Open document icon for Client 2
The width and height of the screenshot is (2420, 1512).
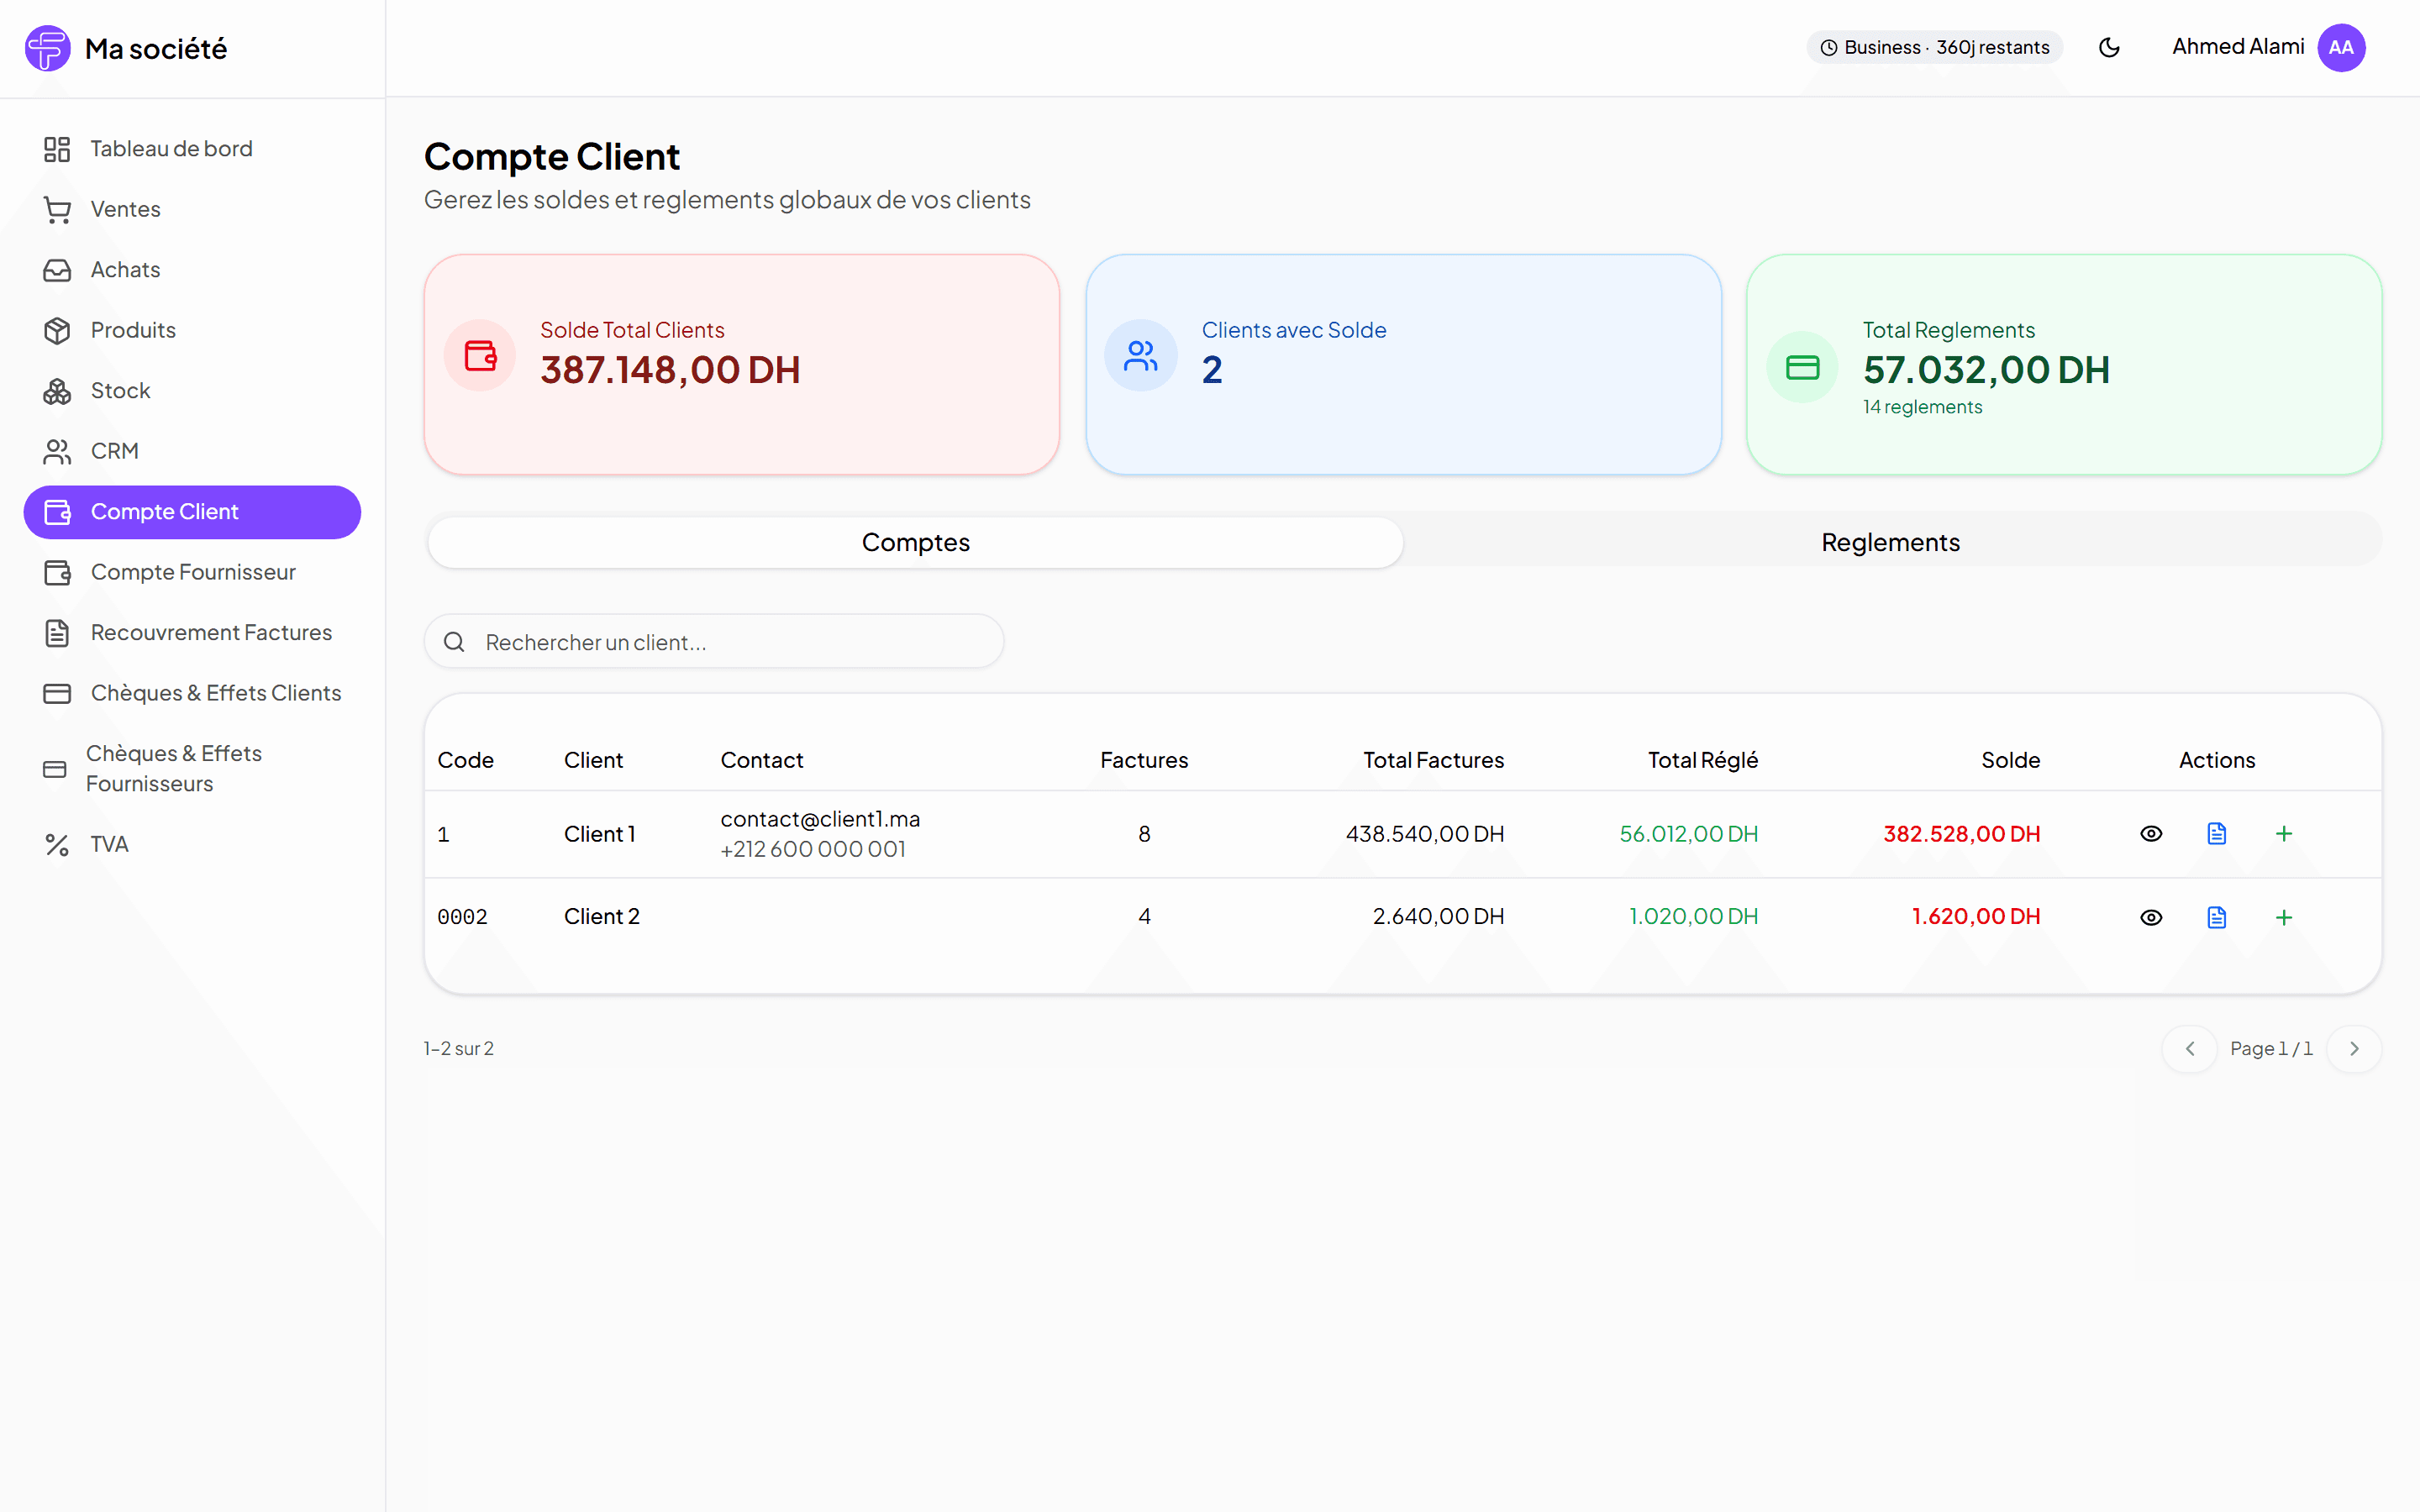tap(2217, 917)
